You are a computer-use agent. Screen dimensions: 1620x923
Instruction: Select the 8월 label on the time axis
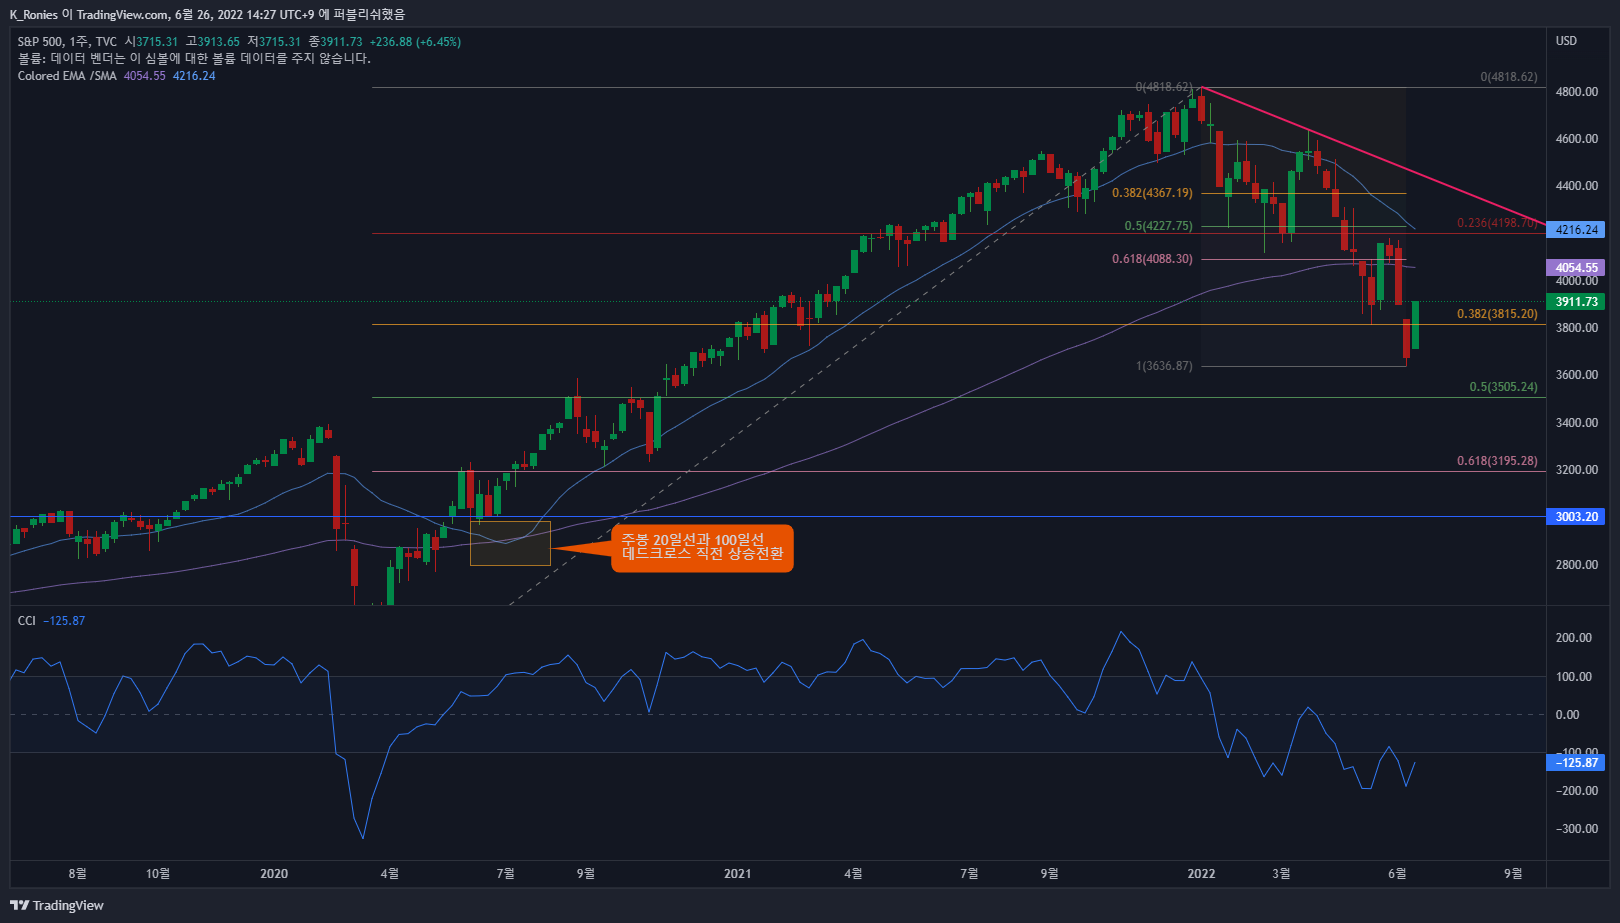[77, 874]
